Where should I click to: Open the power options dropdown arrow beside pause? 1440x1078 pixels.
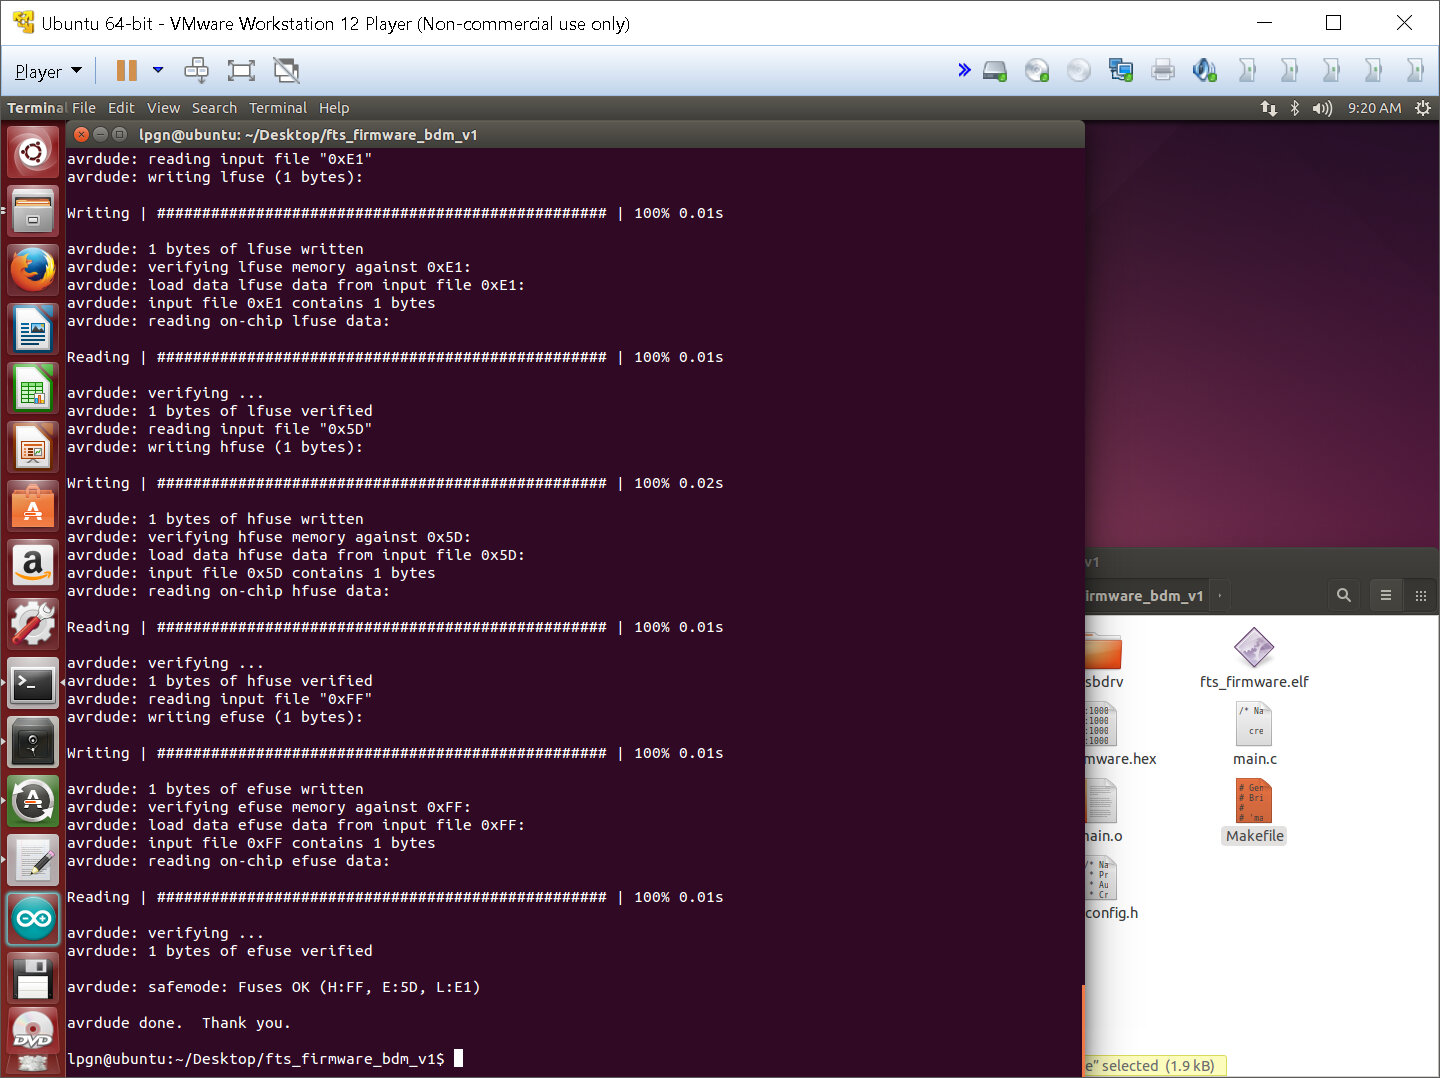158,70
